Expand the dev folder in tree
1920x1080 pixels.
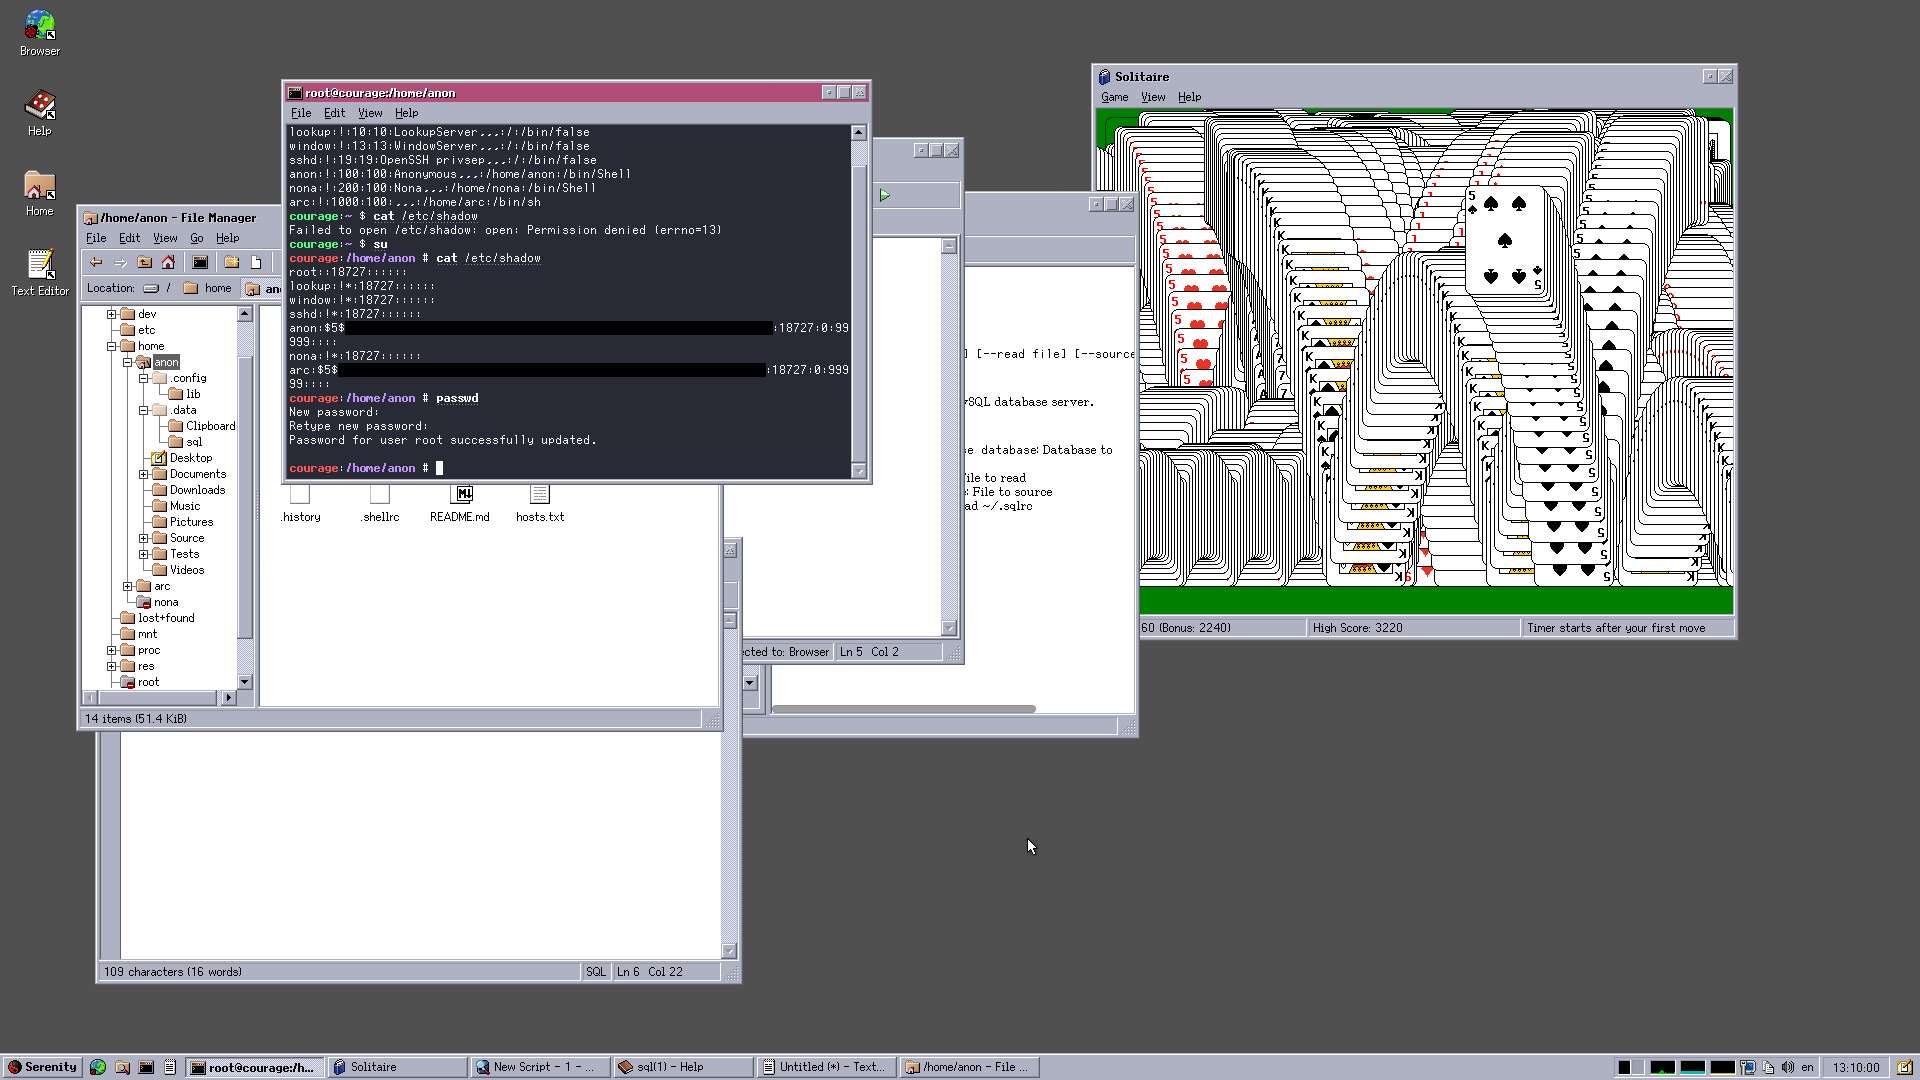tap(112, 314)
